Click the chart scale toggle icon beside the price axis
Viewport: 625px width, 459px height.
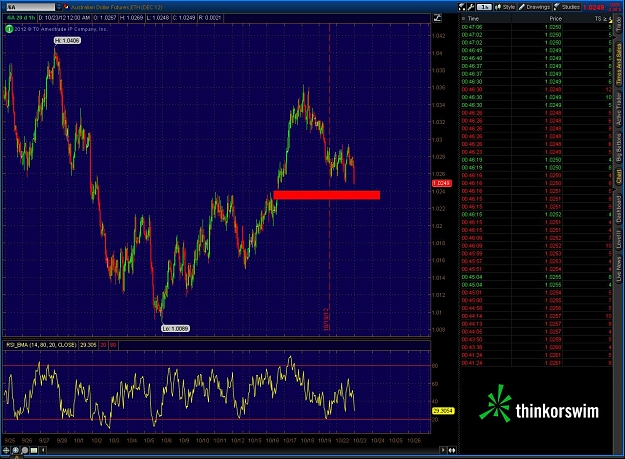[437, 18]
